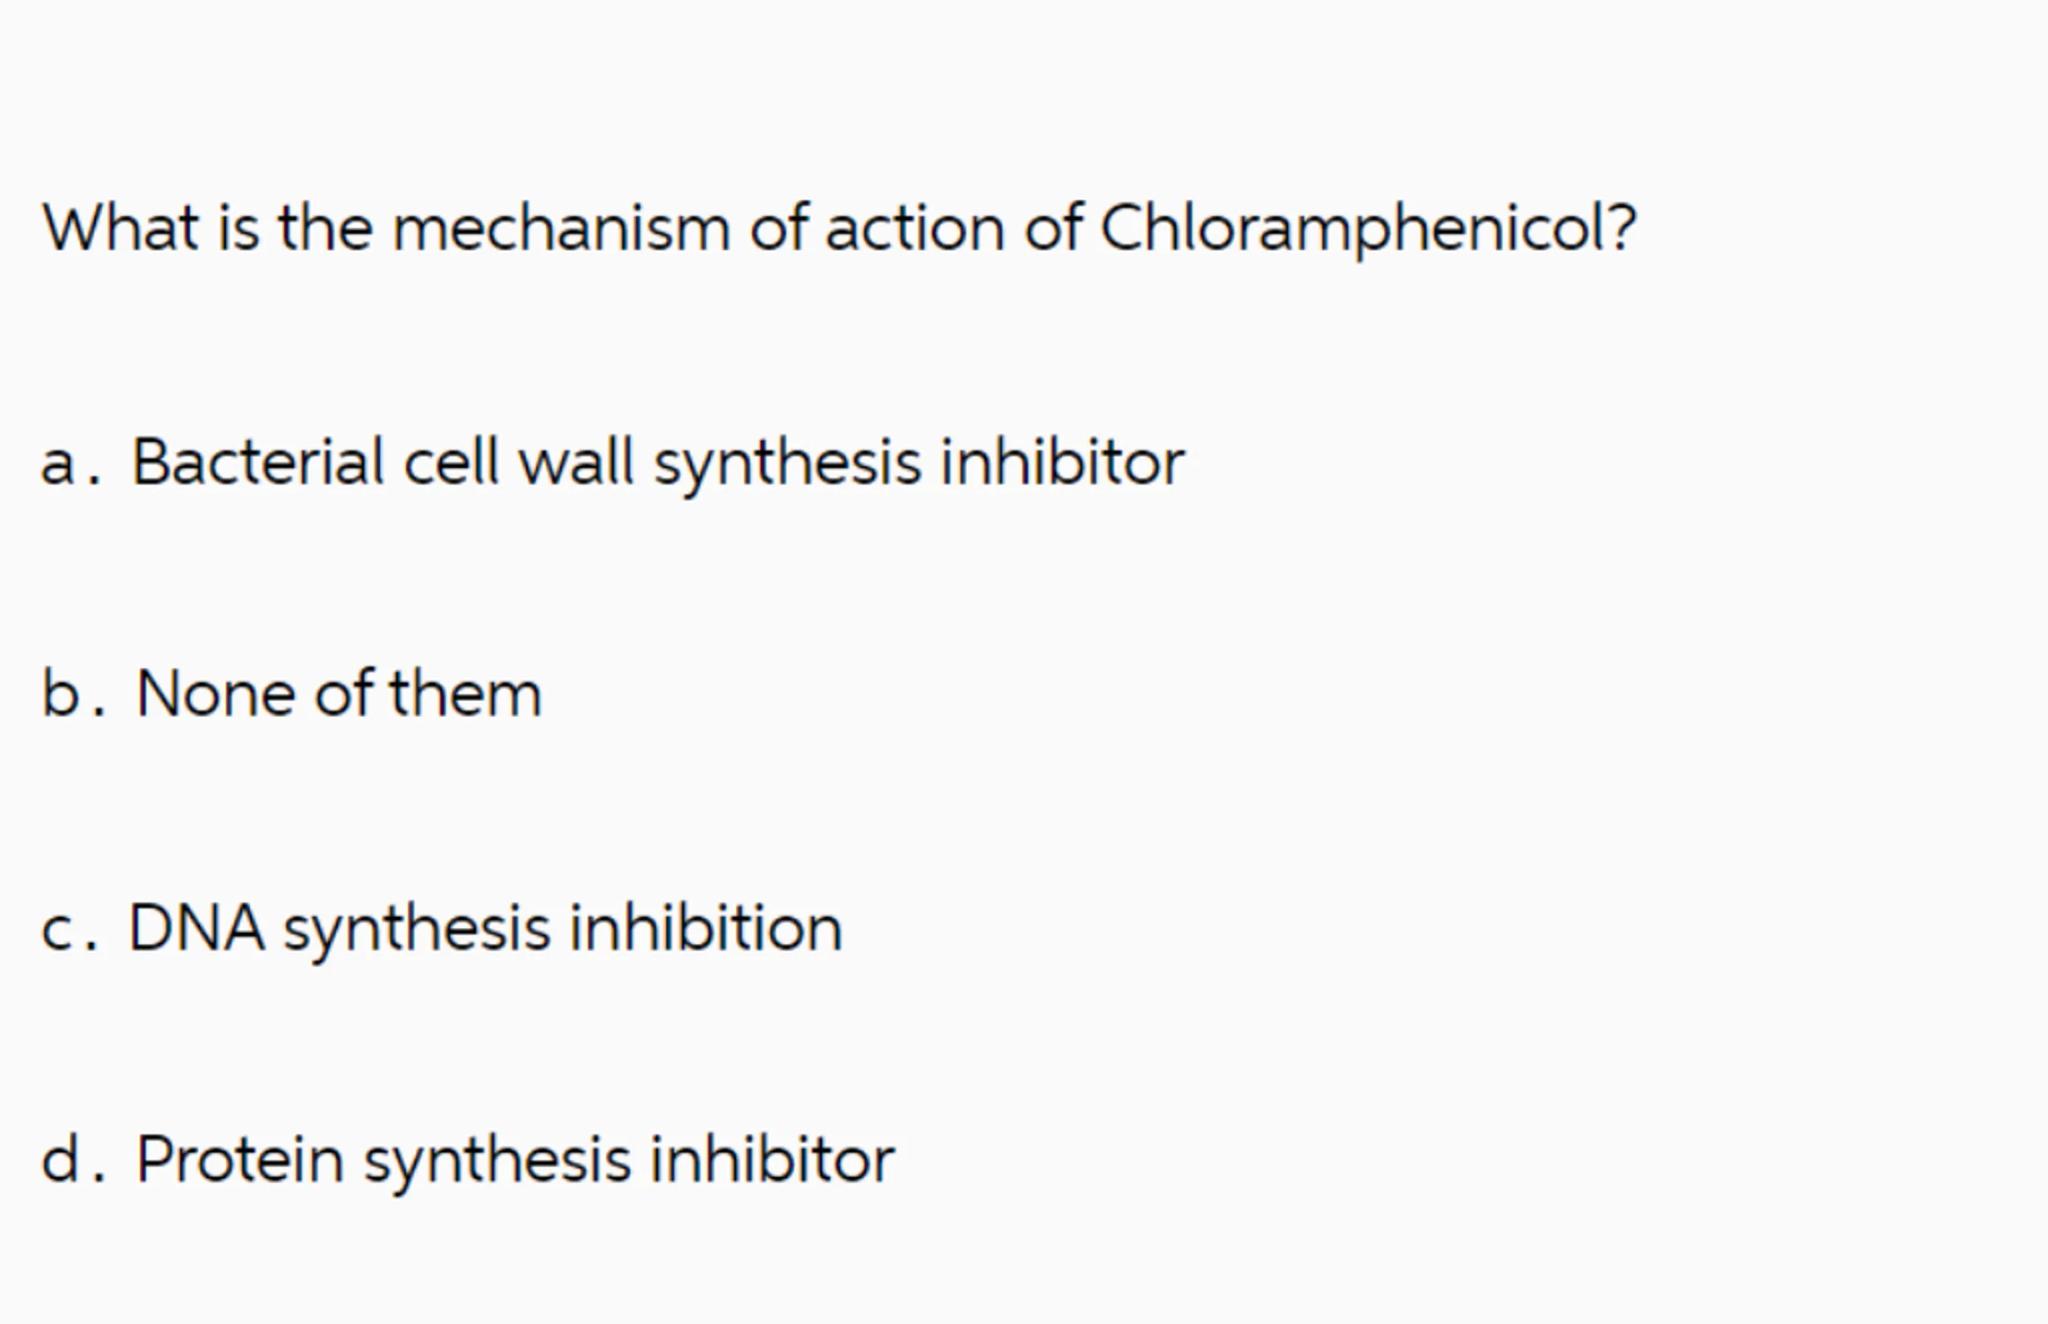Image resolution: width=2048 pixels, height=1324 pixels.
Task: Pick the 'None of them' answer
Action: coord(338,694)
